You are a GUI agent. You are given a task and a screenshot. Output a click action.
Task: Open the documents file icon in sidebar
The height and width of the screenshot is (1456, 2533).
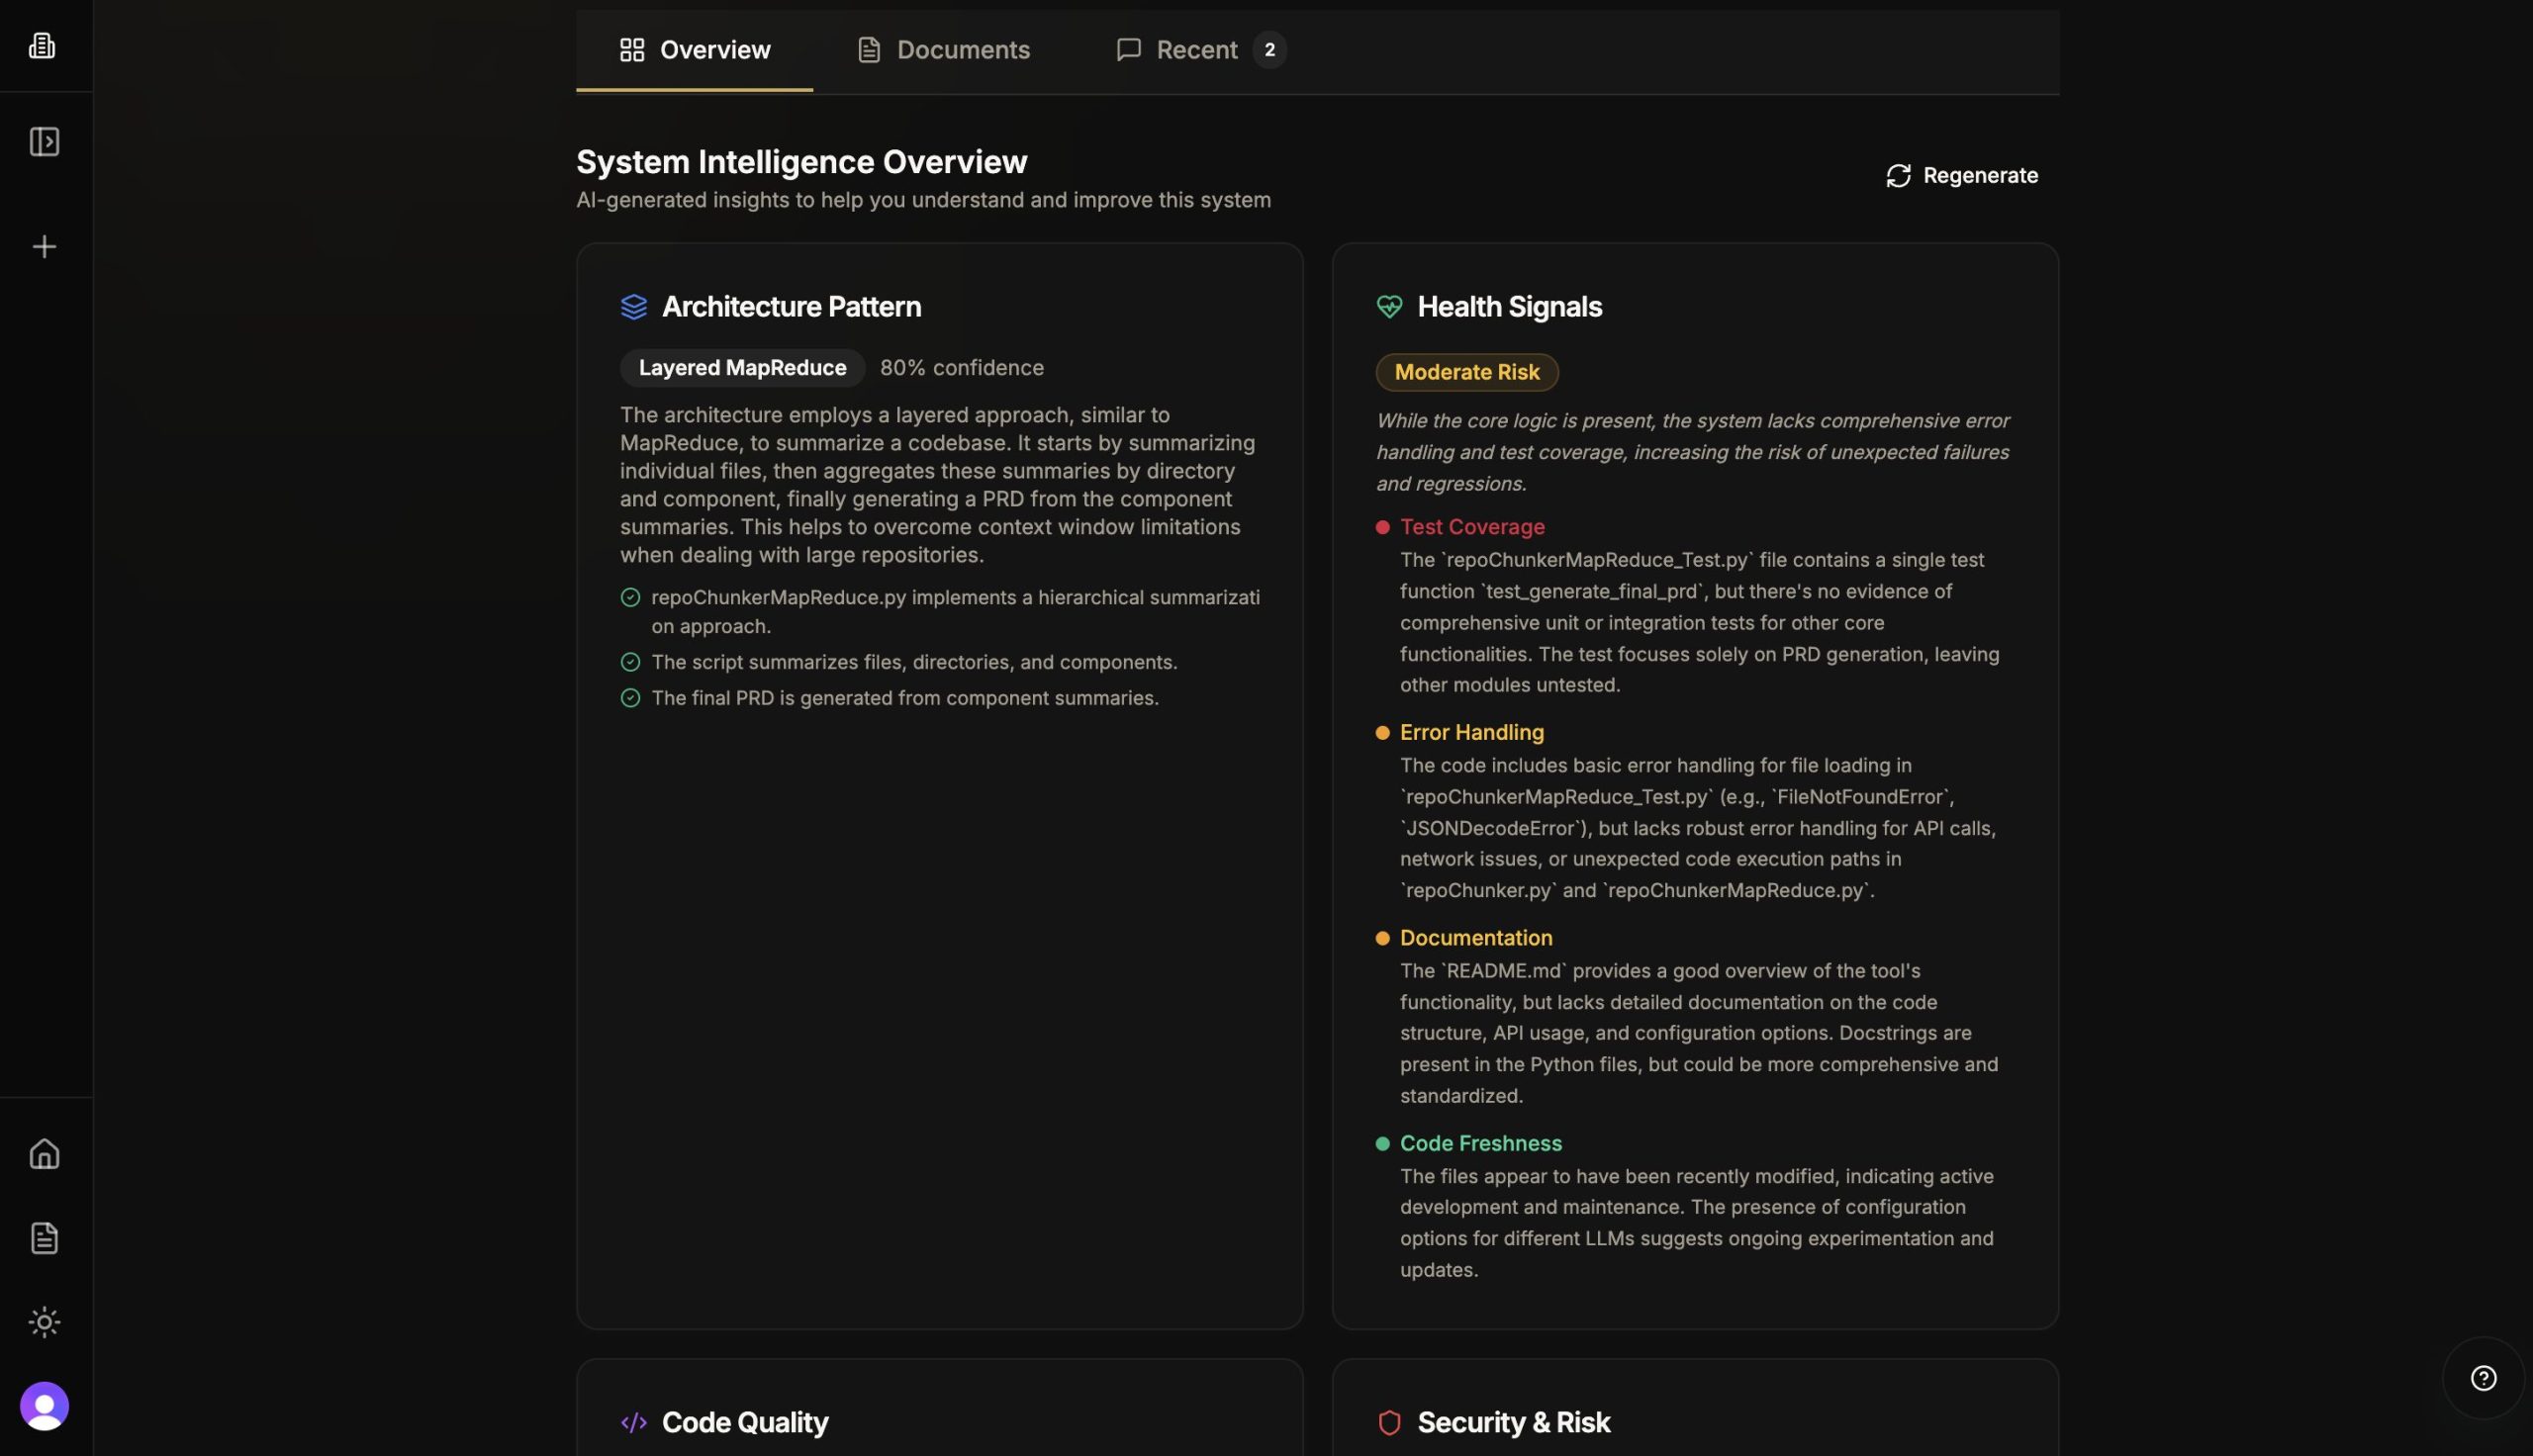click(x=44, y=1238)
